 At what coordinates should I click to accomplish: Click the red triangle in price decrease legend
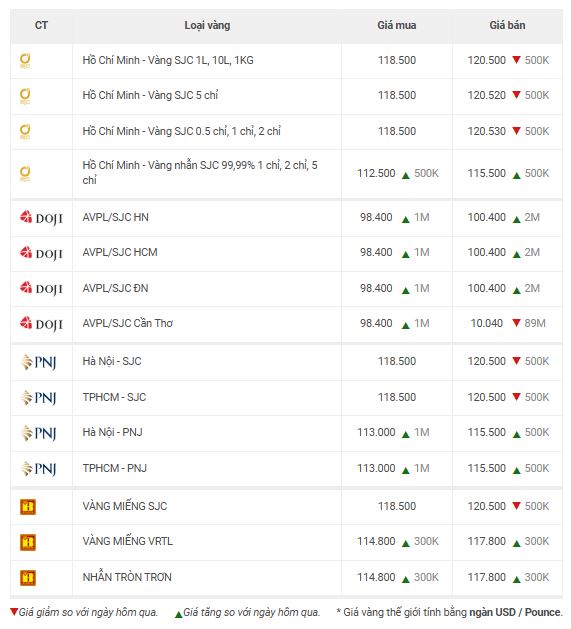[x=14, y=612]
